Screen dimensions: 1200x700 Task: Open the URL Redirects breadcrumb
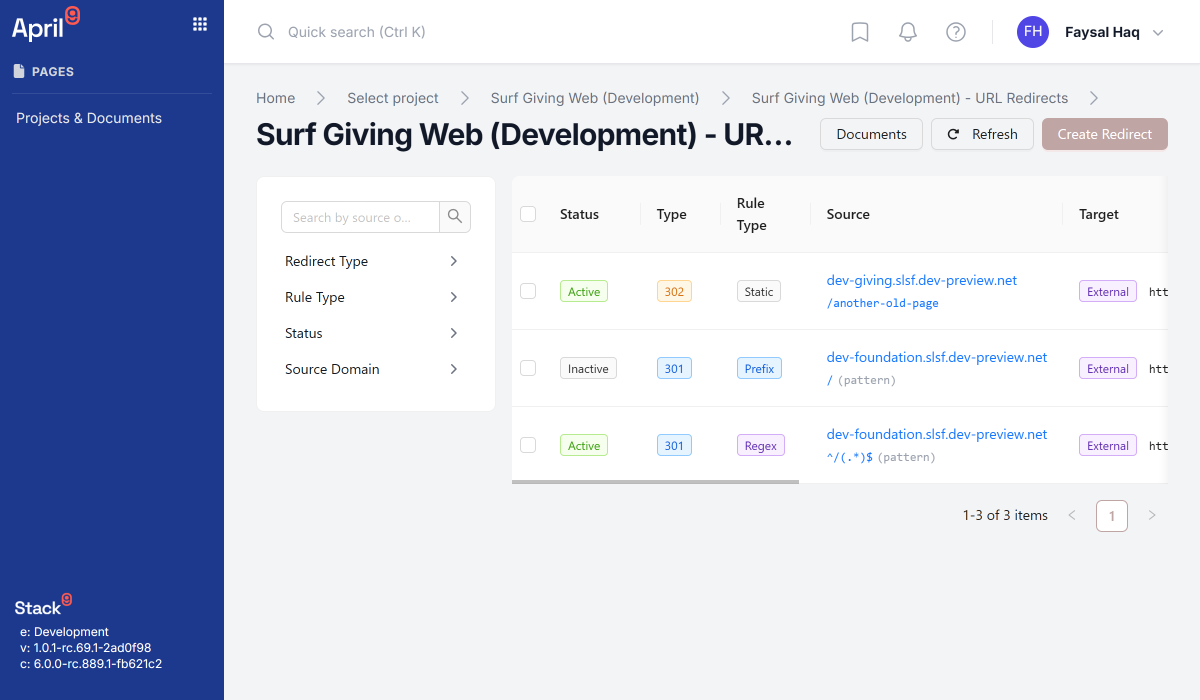[x=910, y=98]
